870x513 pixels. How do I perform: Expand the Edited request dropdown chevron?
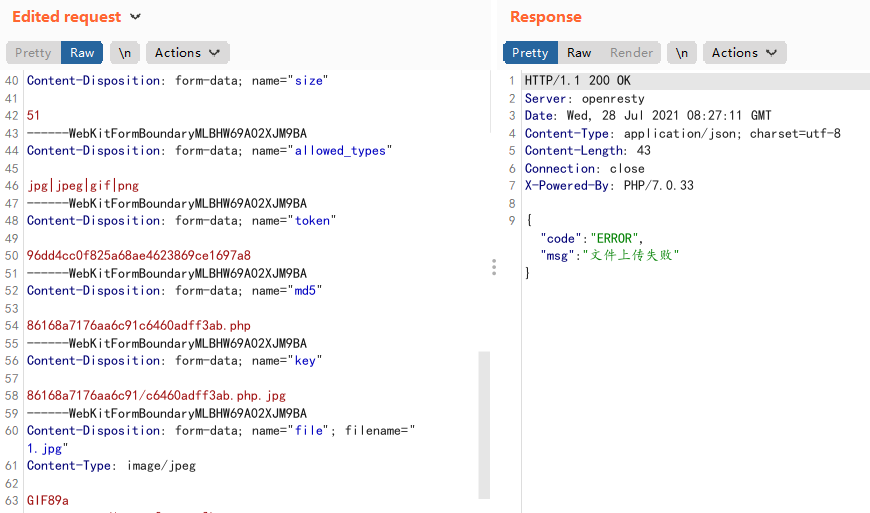[x=135, y=17]
